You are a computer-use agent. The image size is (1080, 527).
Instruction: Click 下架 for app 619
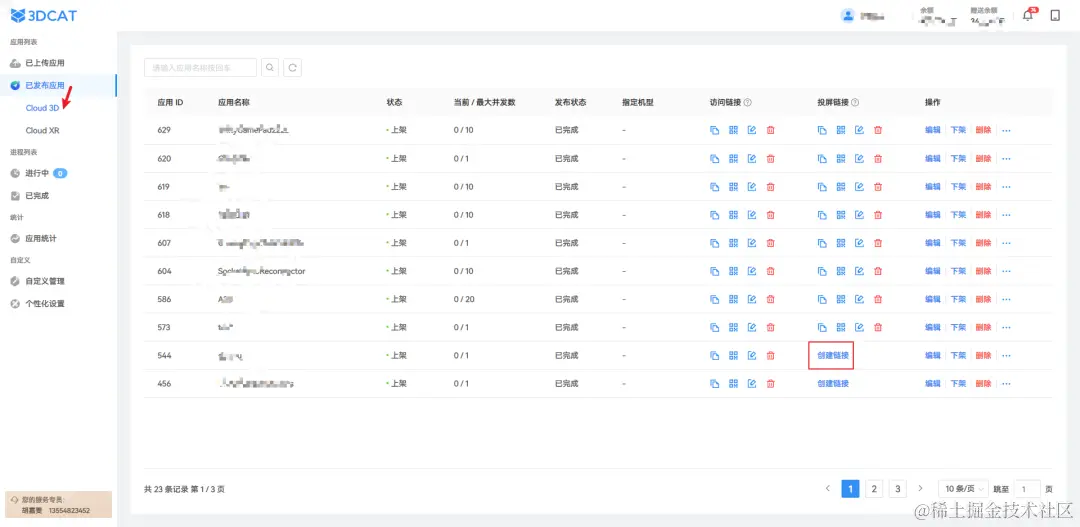click(x=958, y=187)
